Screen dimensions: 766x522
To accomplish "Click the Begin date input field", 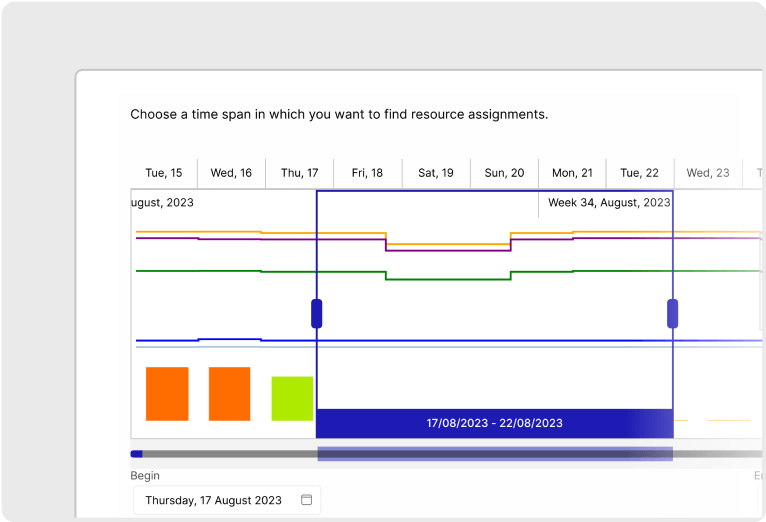I will point(227,500).
